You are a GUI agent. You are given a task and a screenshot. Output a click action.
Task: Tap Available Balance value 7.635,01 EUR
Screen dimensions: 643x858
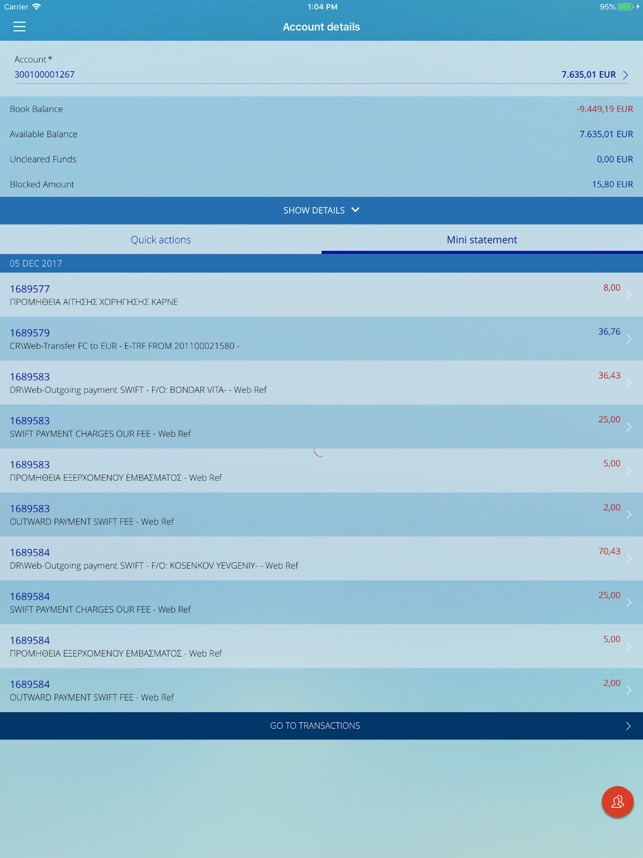pos(606,134)
